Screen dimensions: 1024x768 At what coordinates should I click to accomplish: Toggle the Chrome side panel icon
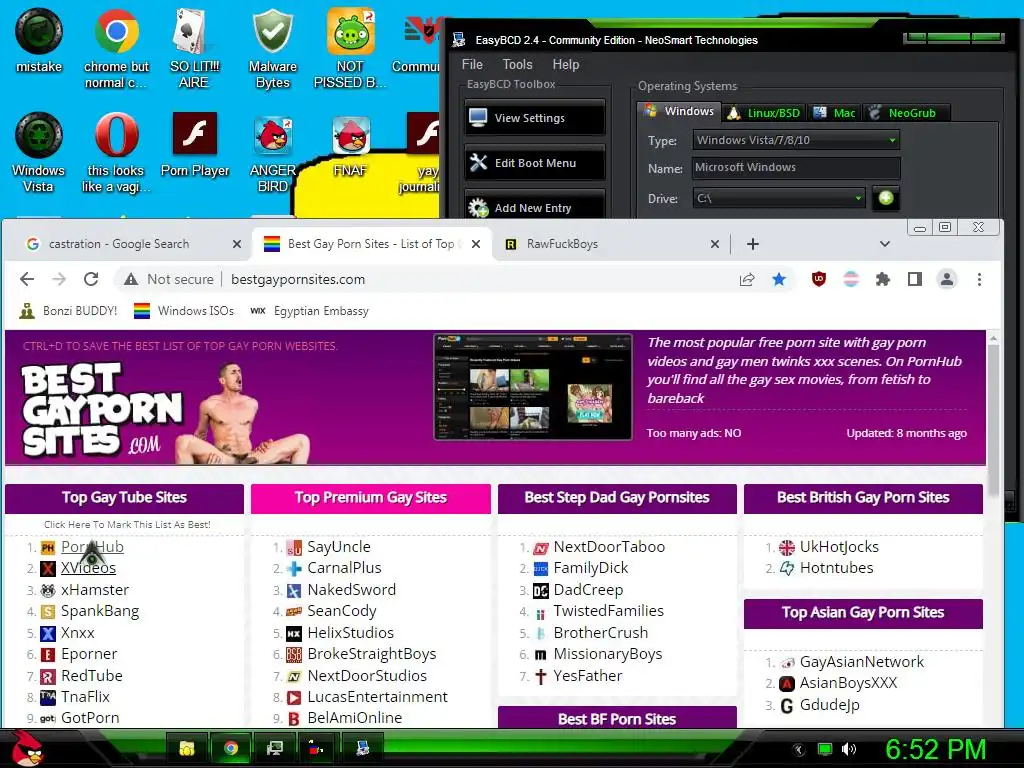[914, 280]
